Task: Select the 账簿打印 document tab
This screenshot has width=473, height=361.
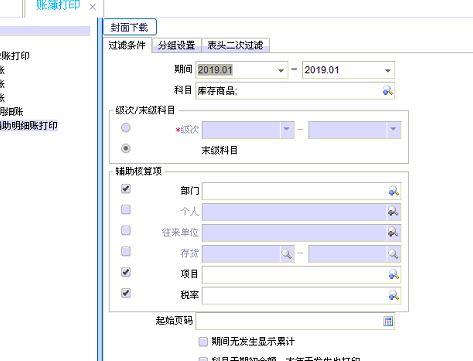Action: point(58,6)
